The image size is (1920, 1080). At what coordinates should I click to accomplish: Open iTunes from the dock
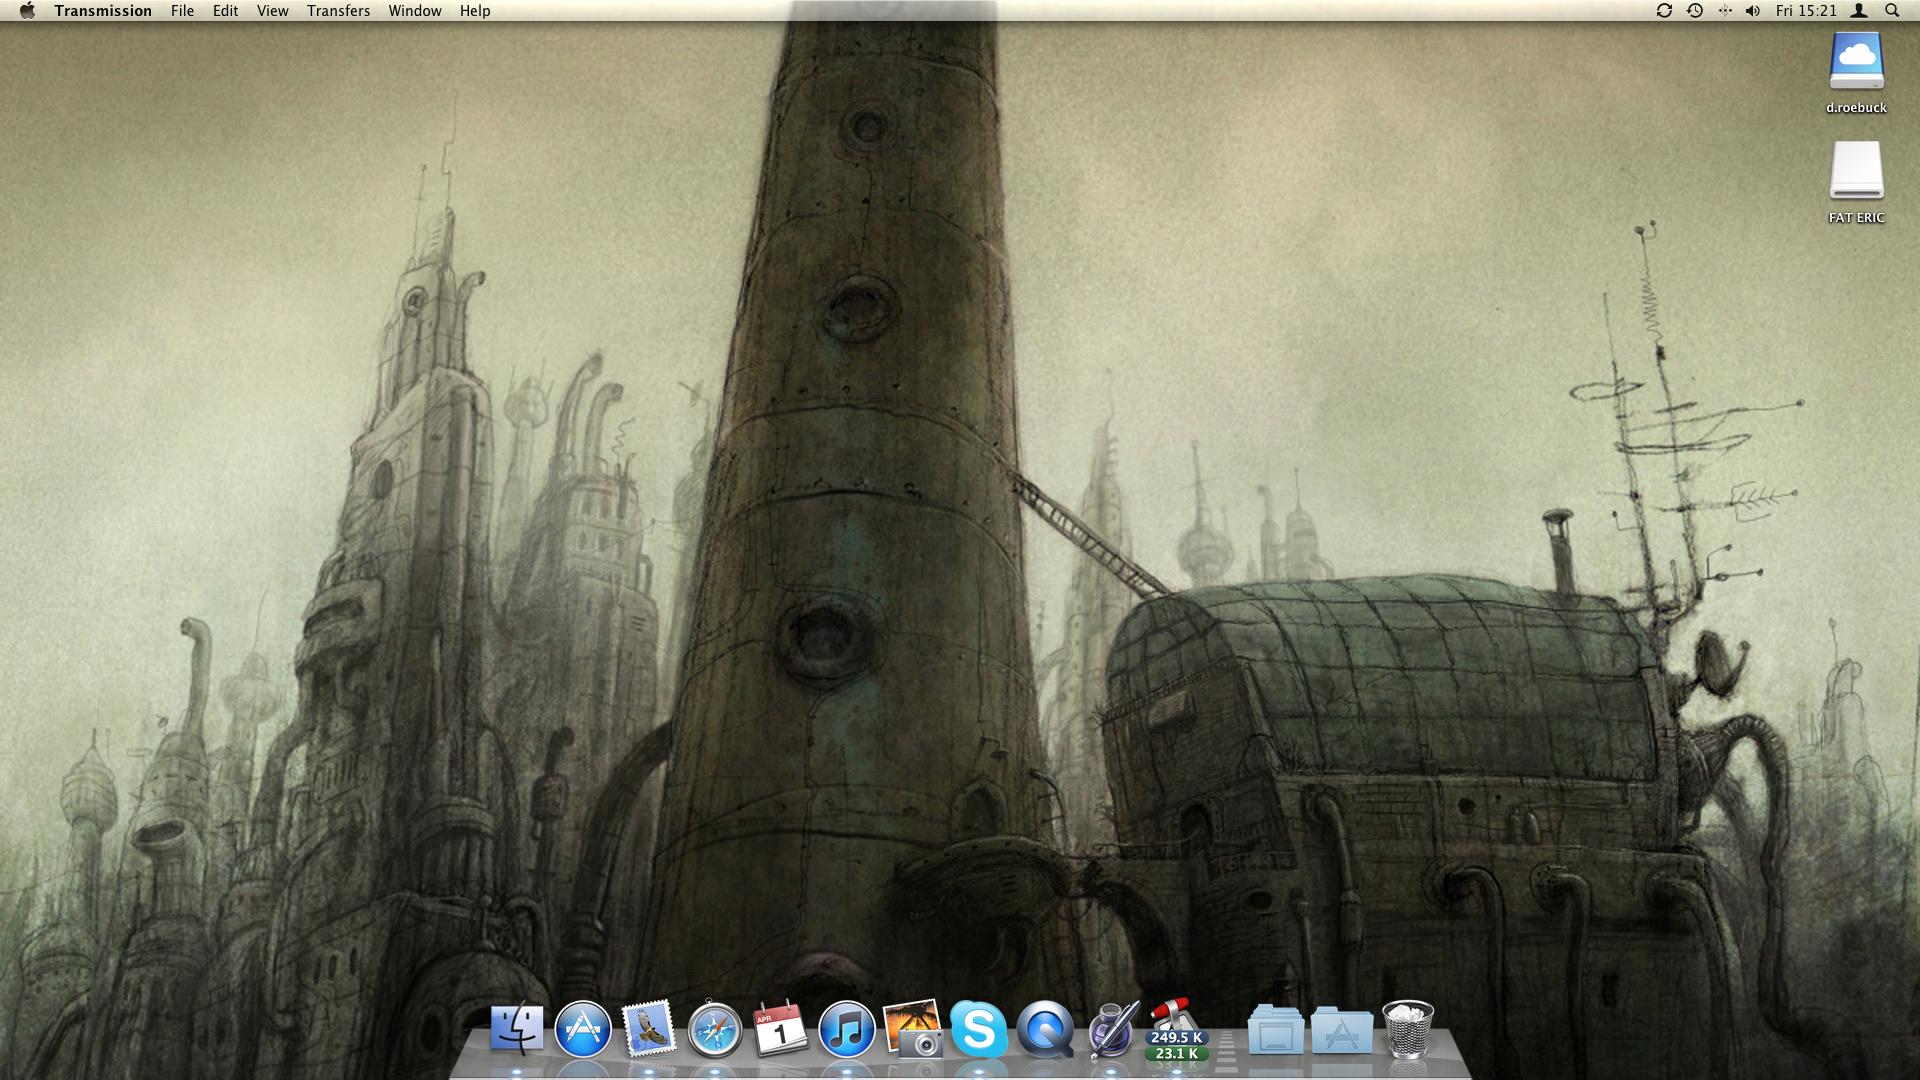[846, 1028]
